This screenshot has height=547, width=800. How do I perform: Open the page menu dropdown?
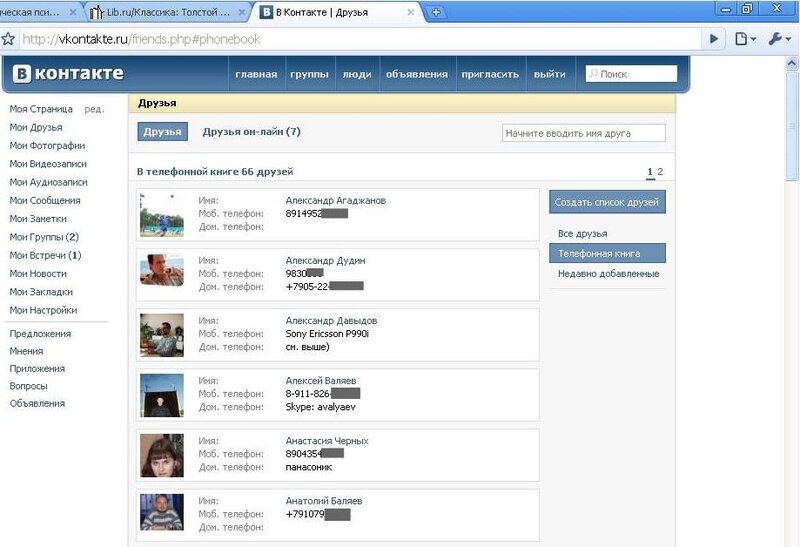[x=745, y=39]
